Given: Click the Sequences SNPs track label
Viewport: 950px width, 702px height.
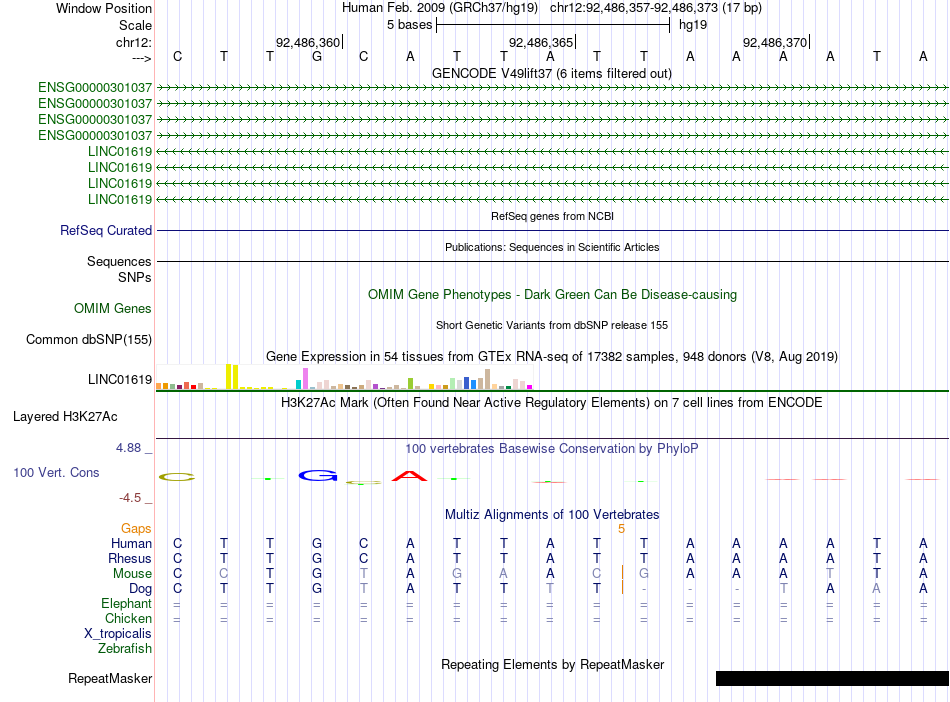Looking at the screenshot, I should (119, 270).
